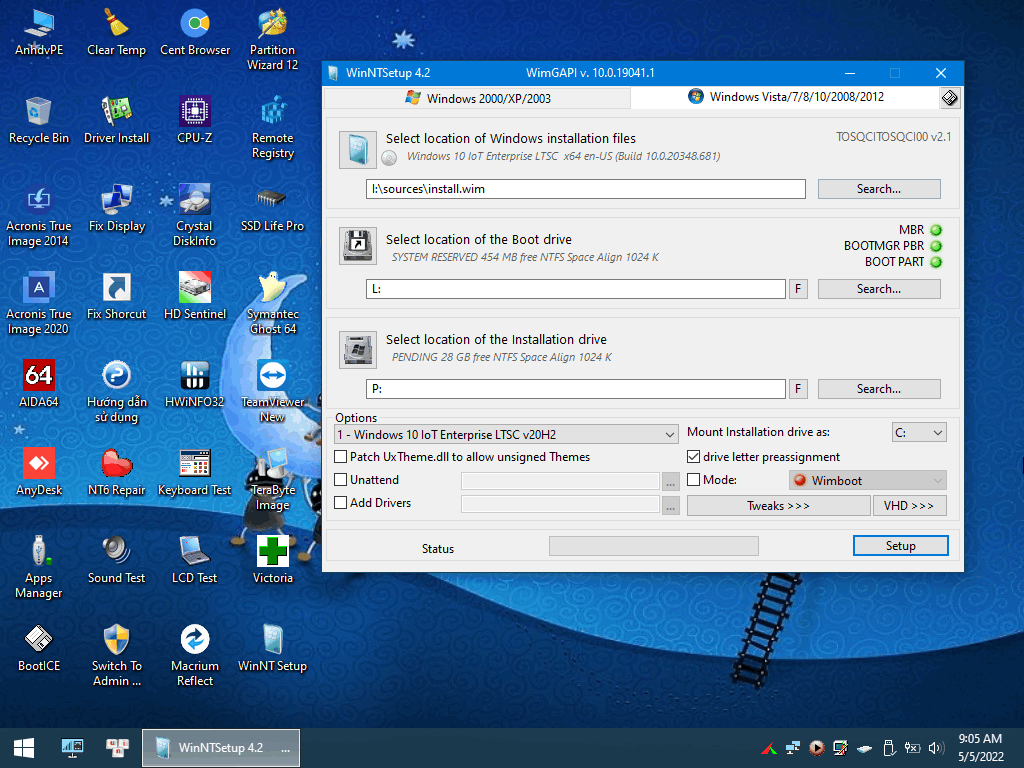Click the install.wim path field

point(586,189)
